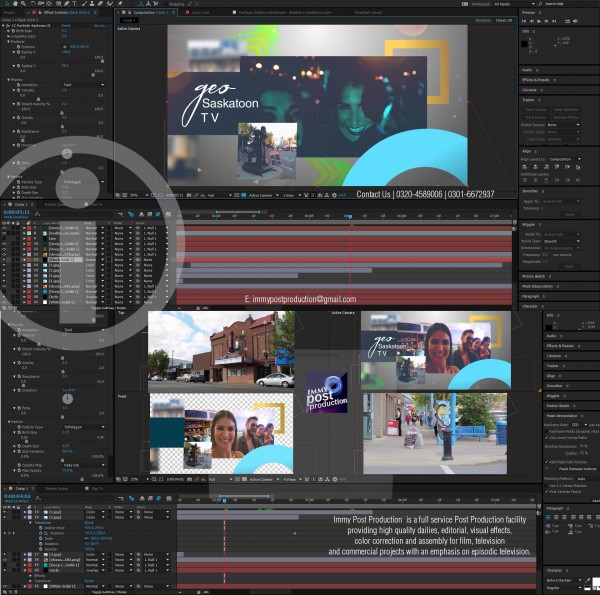Collapse the CC Particle Systems II effect
The image size is (600, 595).
[x=3, y=26]
